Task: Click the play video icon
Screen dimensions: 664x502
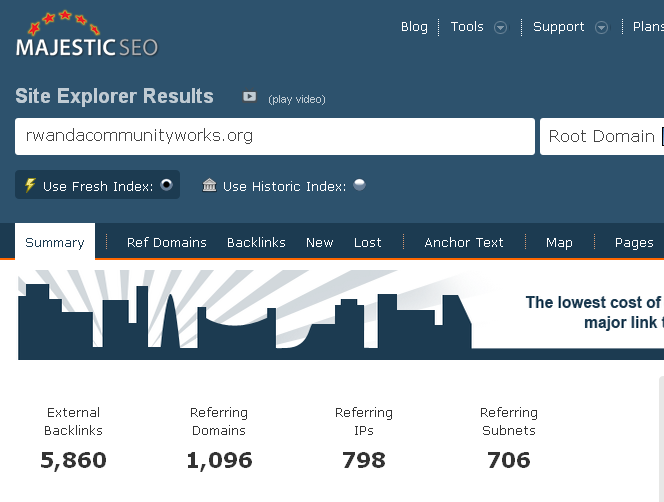Action: click(x=250, y=97)
